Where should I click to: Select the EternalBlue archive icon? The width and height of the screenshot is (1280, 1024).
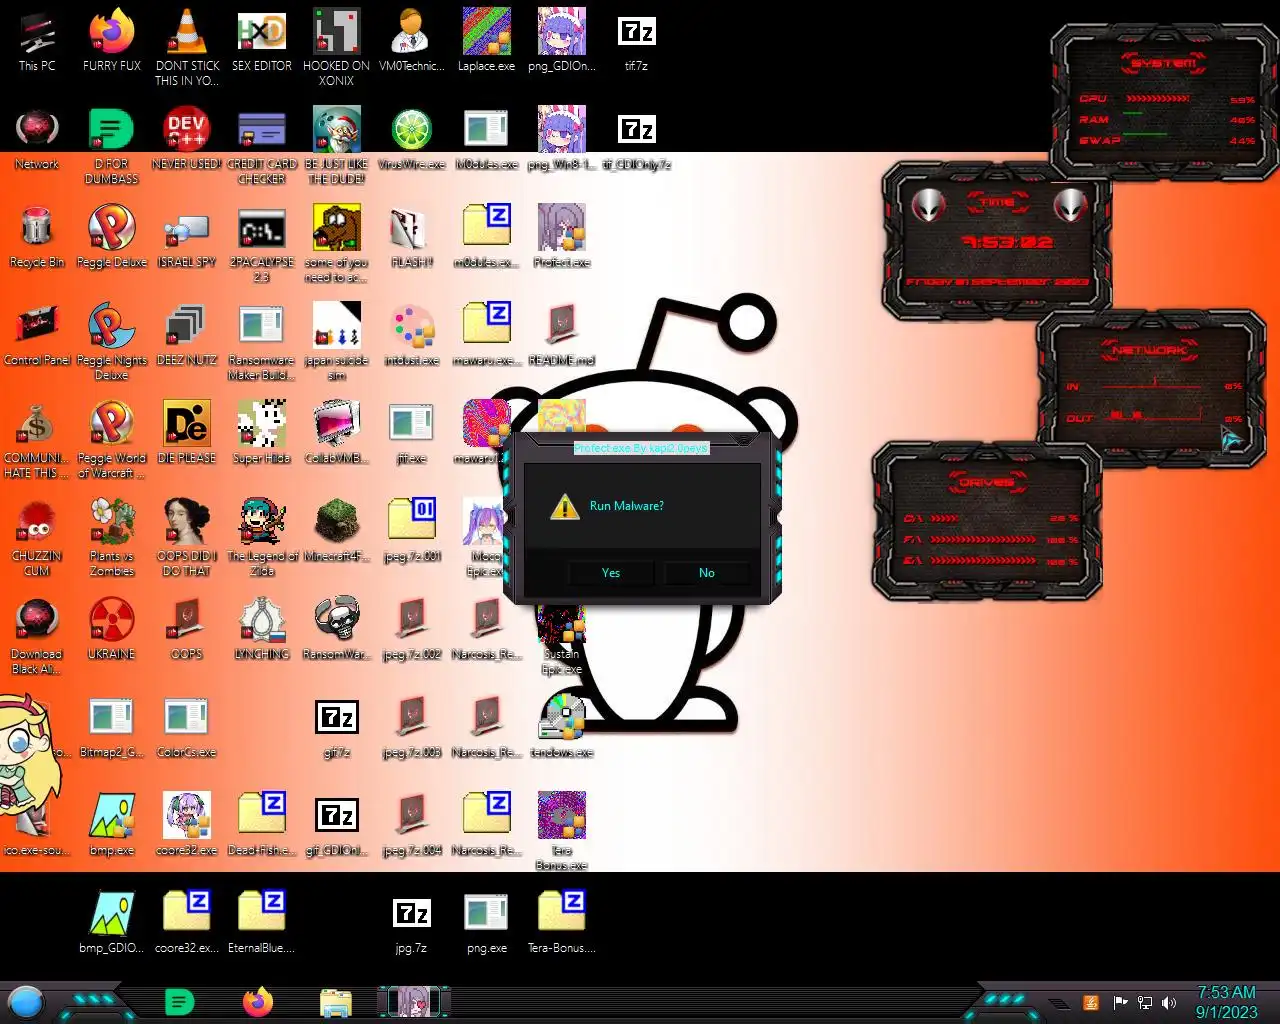click(x=262, y=921)
